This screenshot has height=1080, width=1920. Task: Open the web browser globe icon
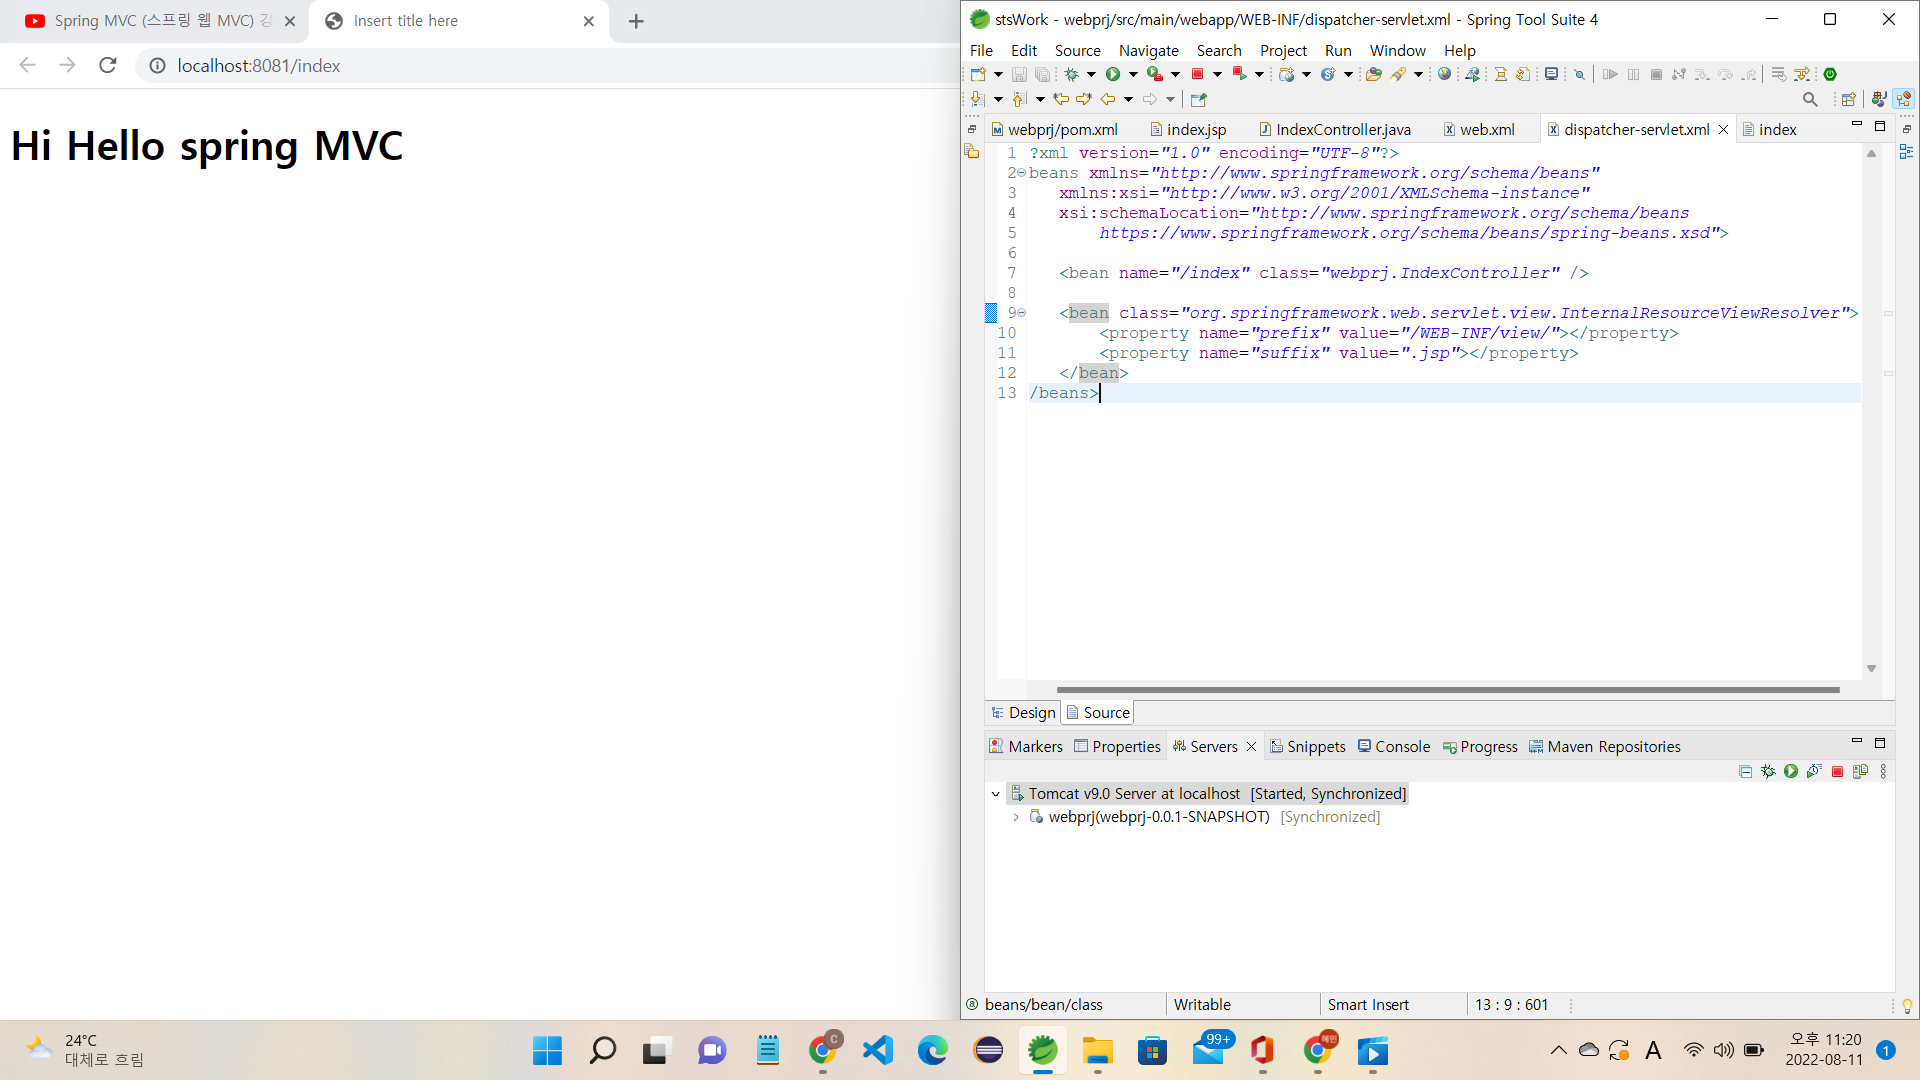pos(1444,74)
